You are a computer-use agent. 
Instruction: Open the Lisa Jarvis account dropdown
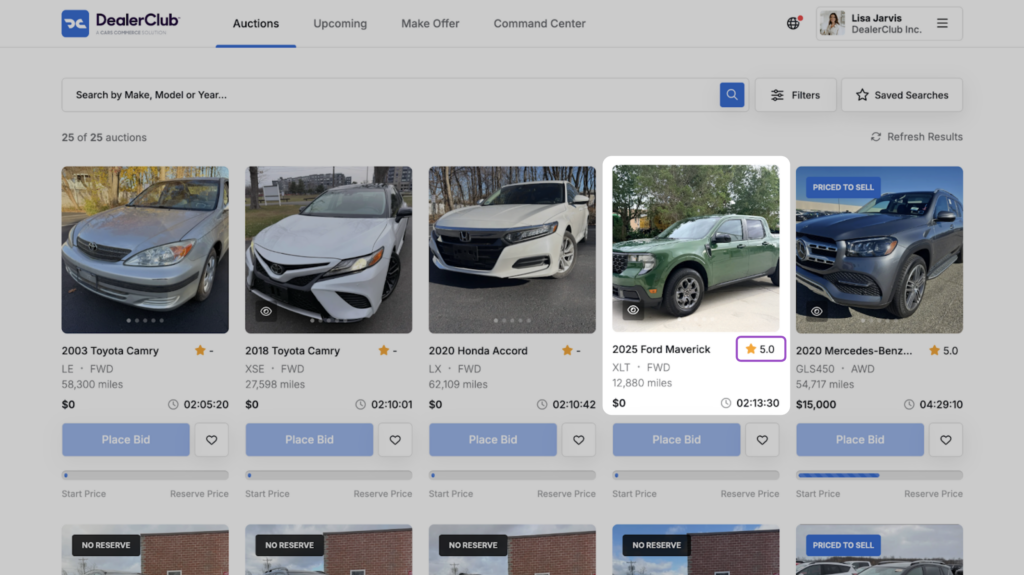pyautogui.click(x=889, y=24)
